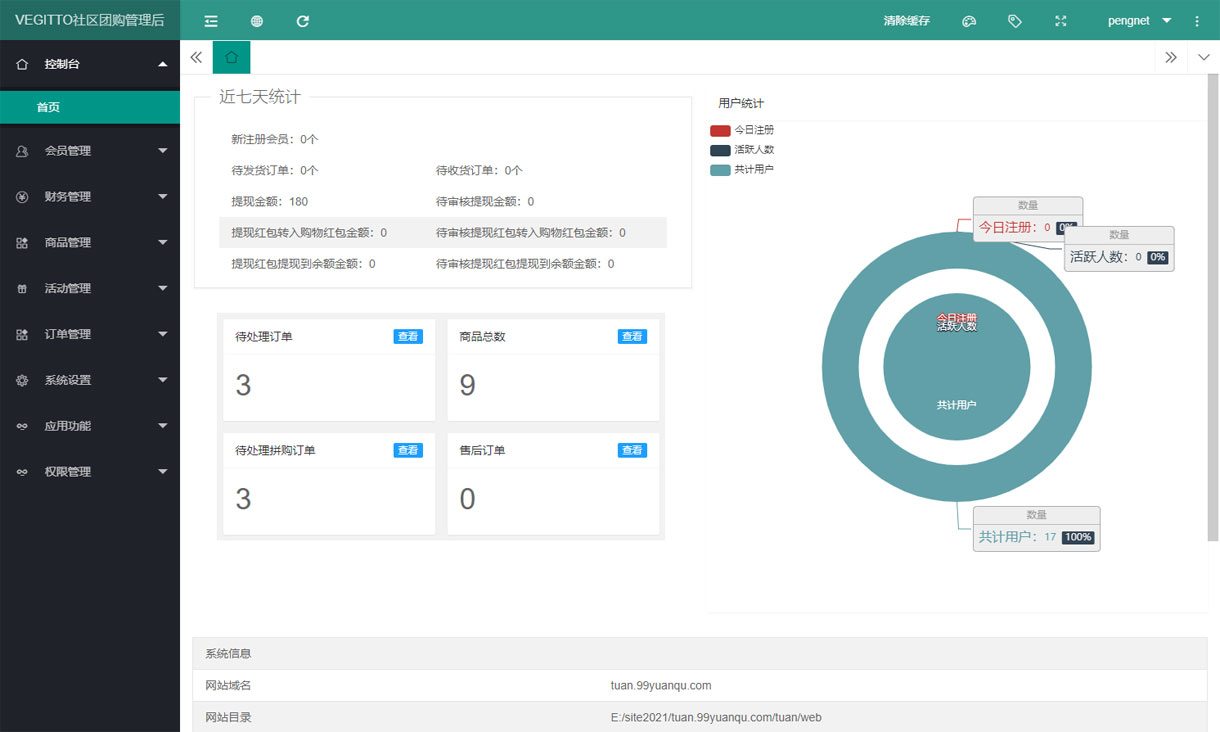Expand the 会员管理 sidebar menu

(x=90, y=151)
